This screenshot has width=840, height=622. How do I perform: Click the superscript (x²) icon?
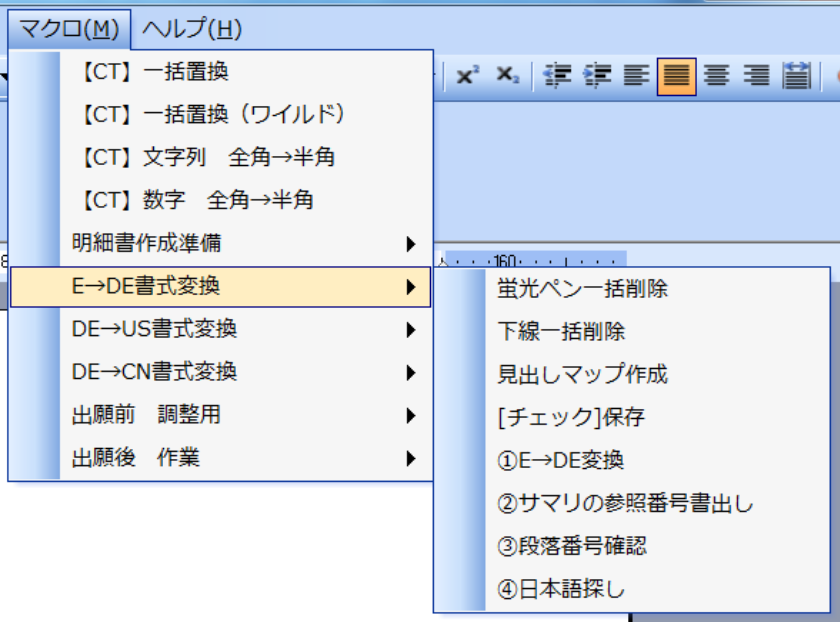point(465,76)
